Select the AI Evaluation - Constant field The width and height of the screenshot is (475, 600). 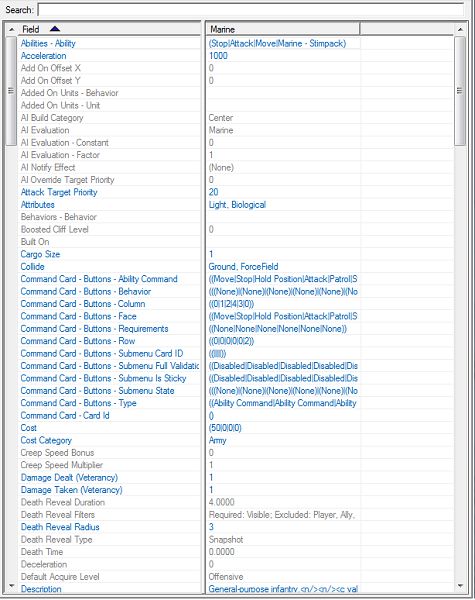click(109, 143)
